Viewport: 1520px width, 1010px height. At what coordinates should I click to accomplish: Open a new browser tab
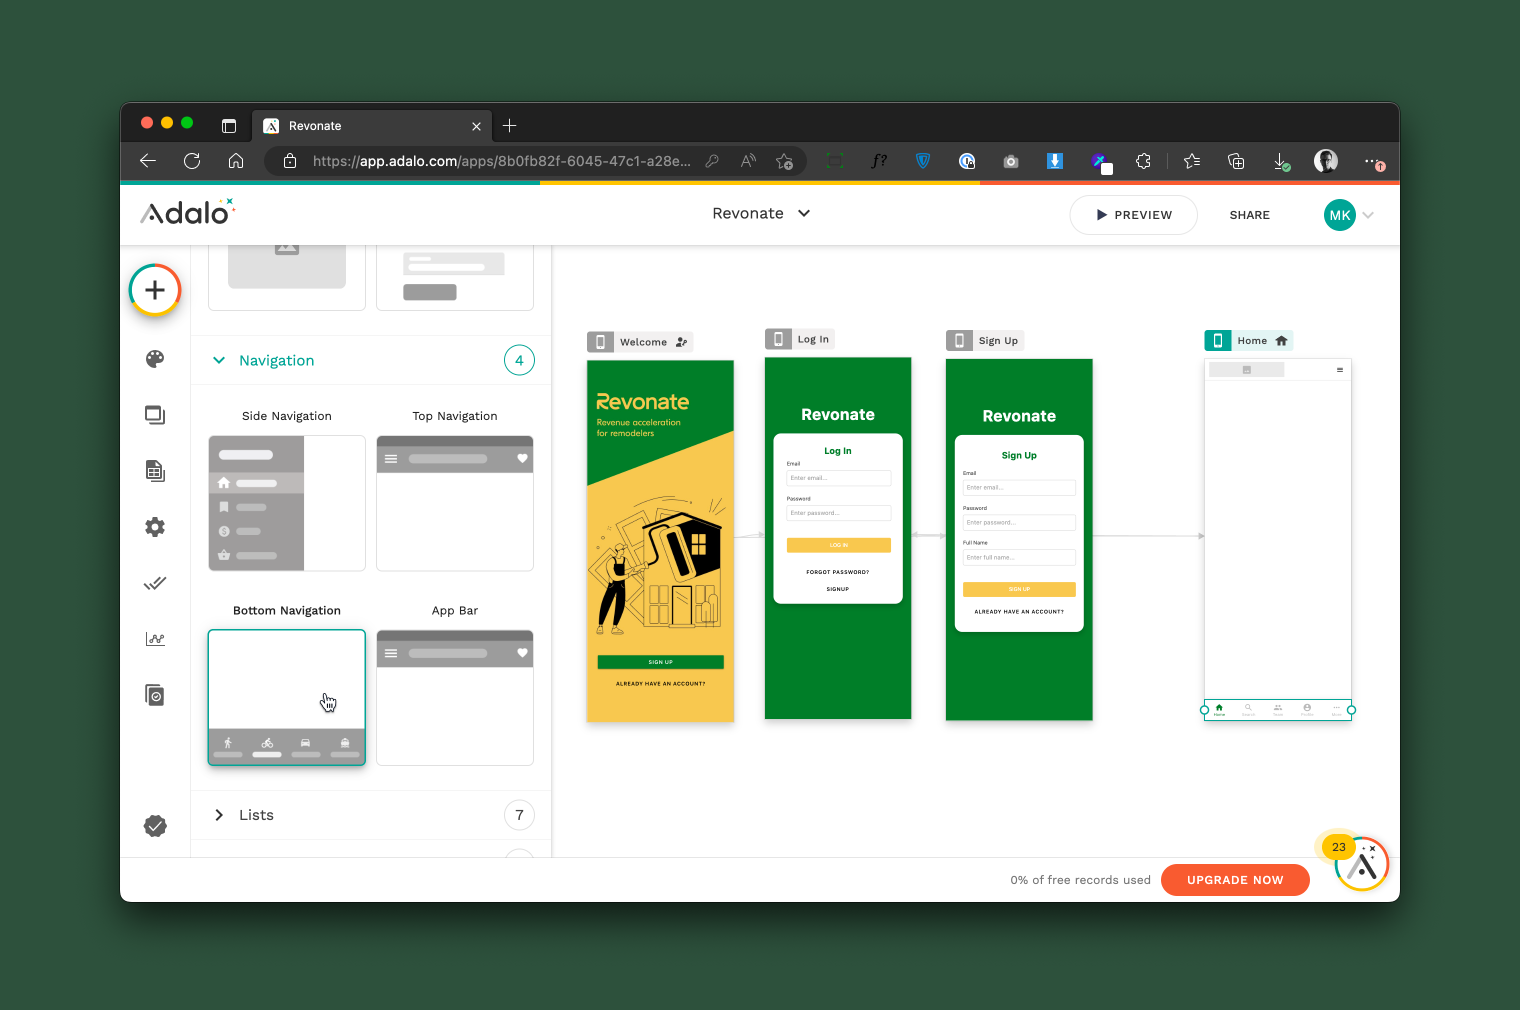510,126
